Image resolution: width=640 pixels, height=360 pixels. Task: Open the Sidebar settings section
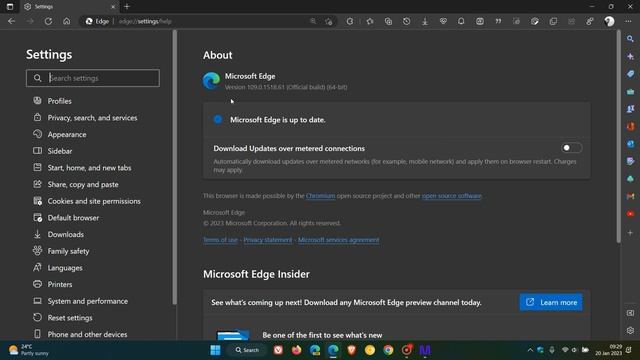click(x=60, y=151)
